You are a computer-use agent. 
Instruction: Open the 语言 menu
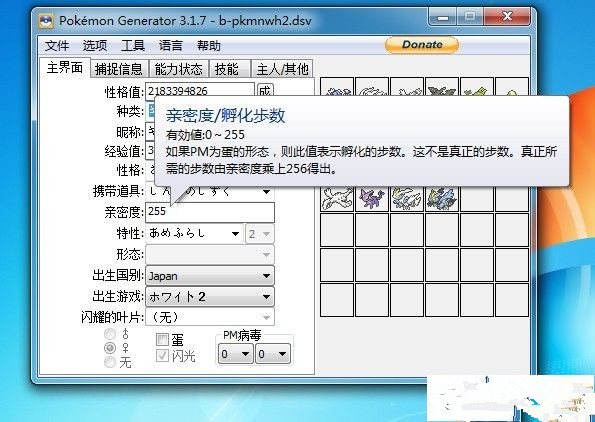coord(171,46)
